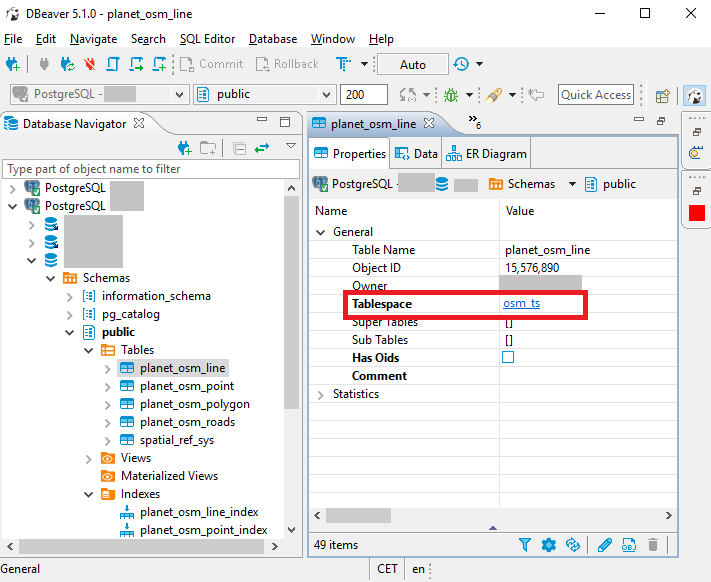Click the New Connection plug icon in main toolbar

click(13, 64)
